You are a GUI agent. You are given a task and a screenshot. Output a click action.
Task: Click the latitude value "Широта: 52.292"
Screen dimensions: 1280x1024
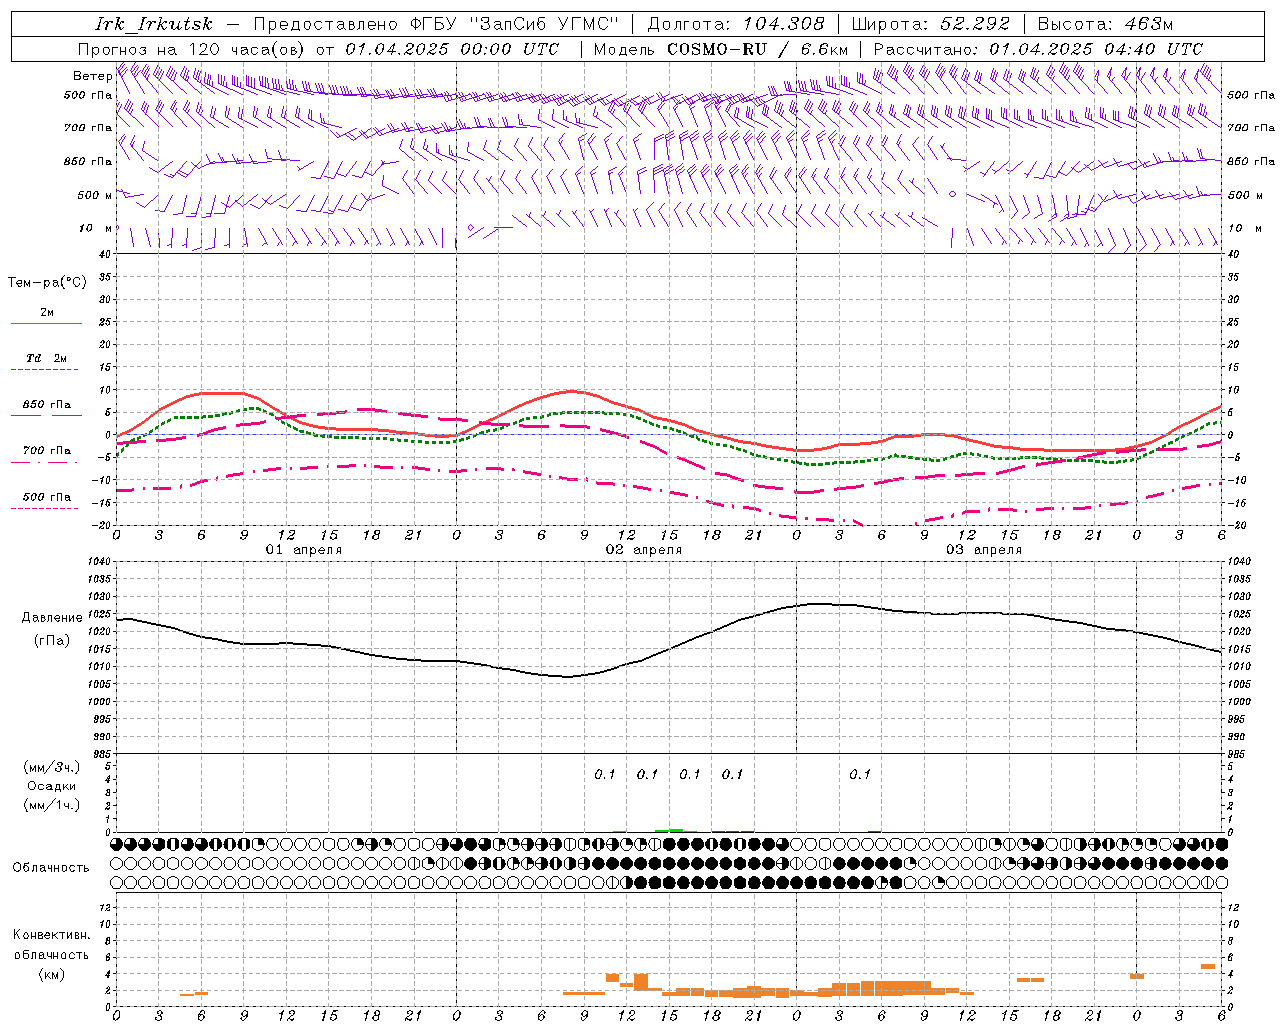[931, 24]
